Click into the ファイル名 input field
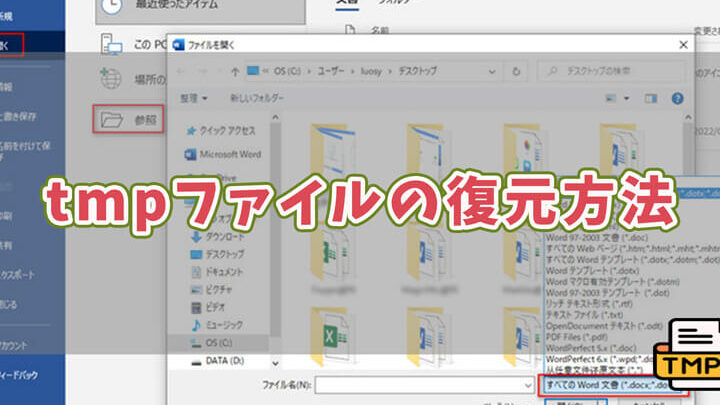Viewport: 720px width, 405px height. pos(420,384)
